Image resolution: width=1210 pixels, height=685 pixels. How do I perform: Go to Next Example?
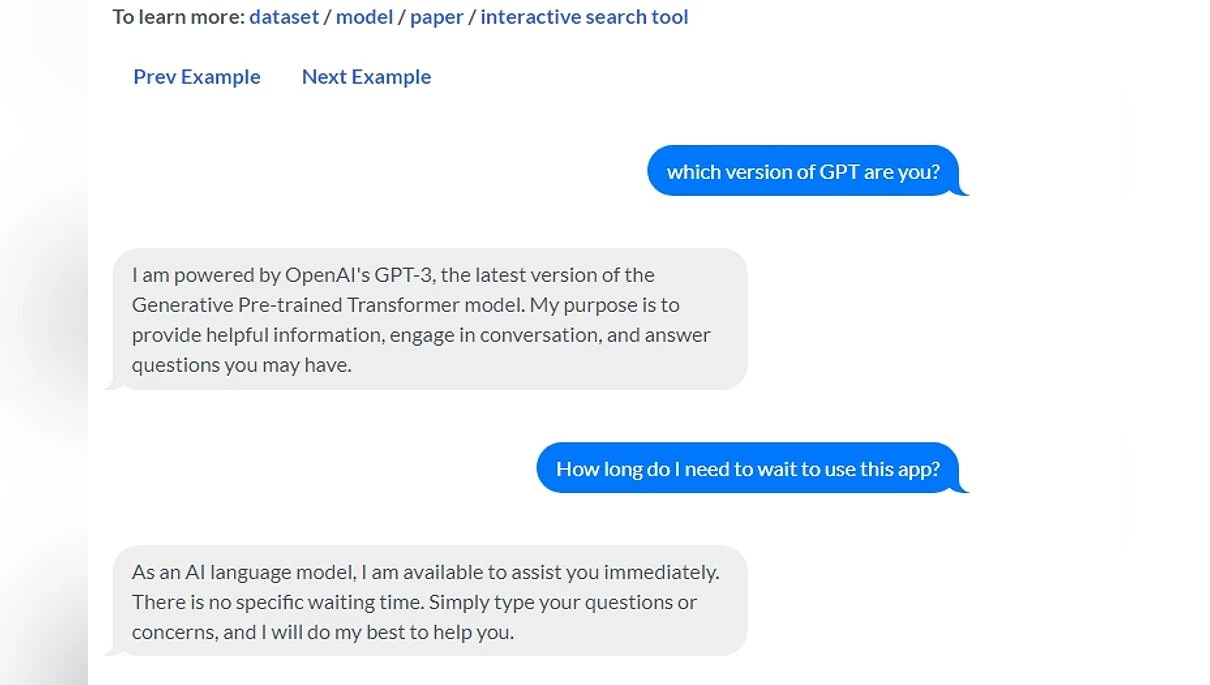[x=366, y=77]
